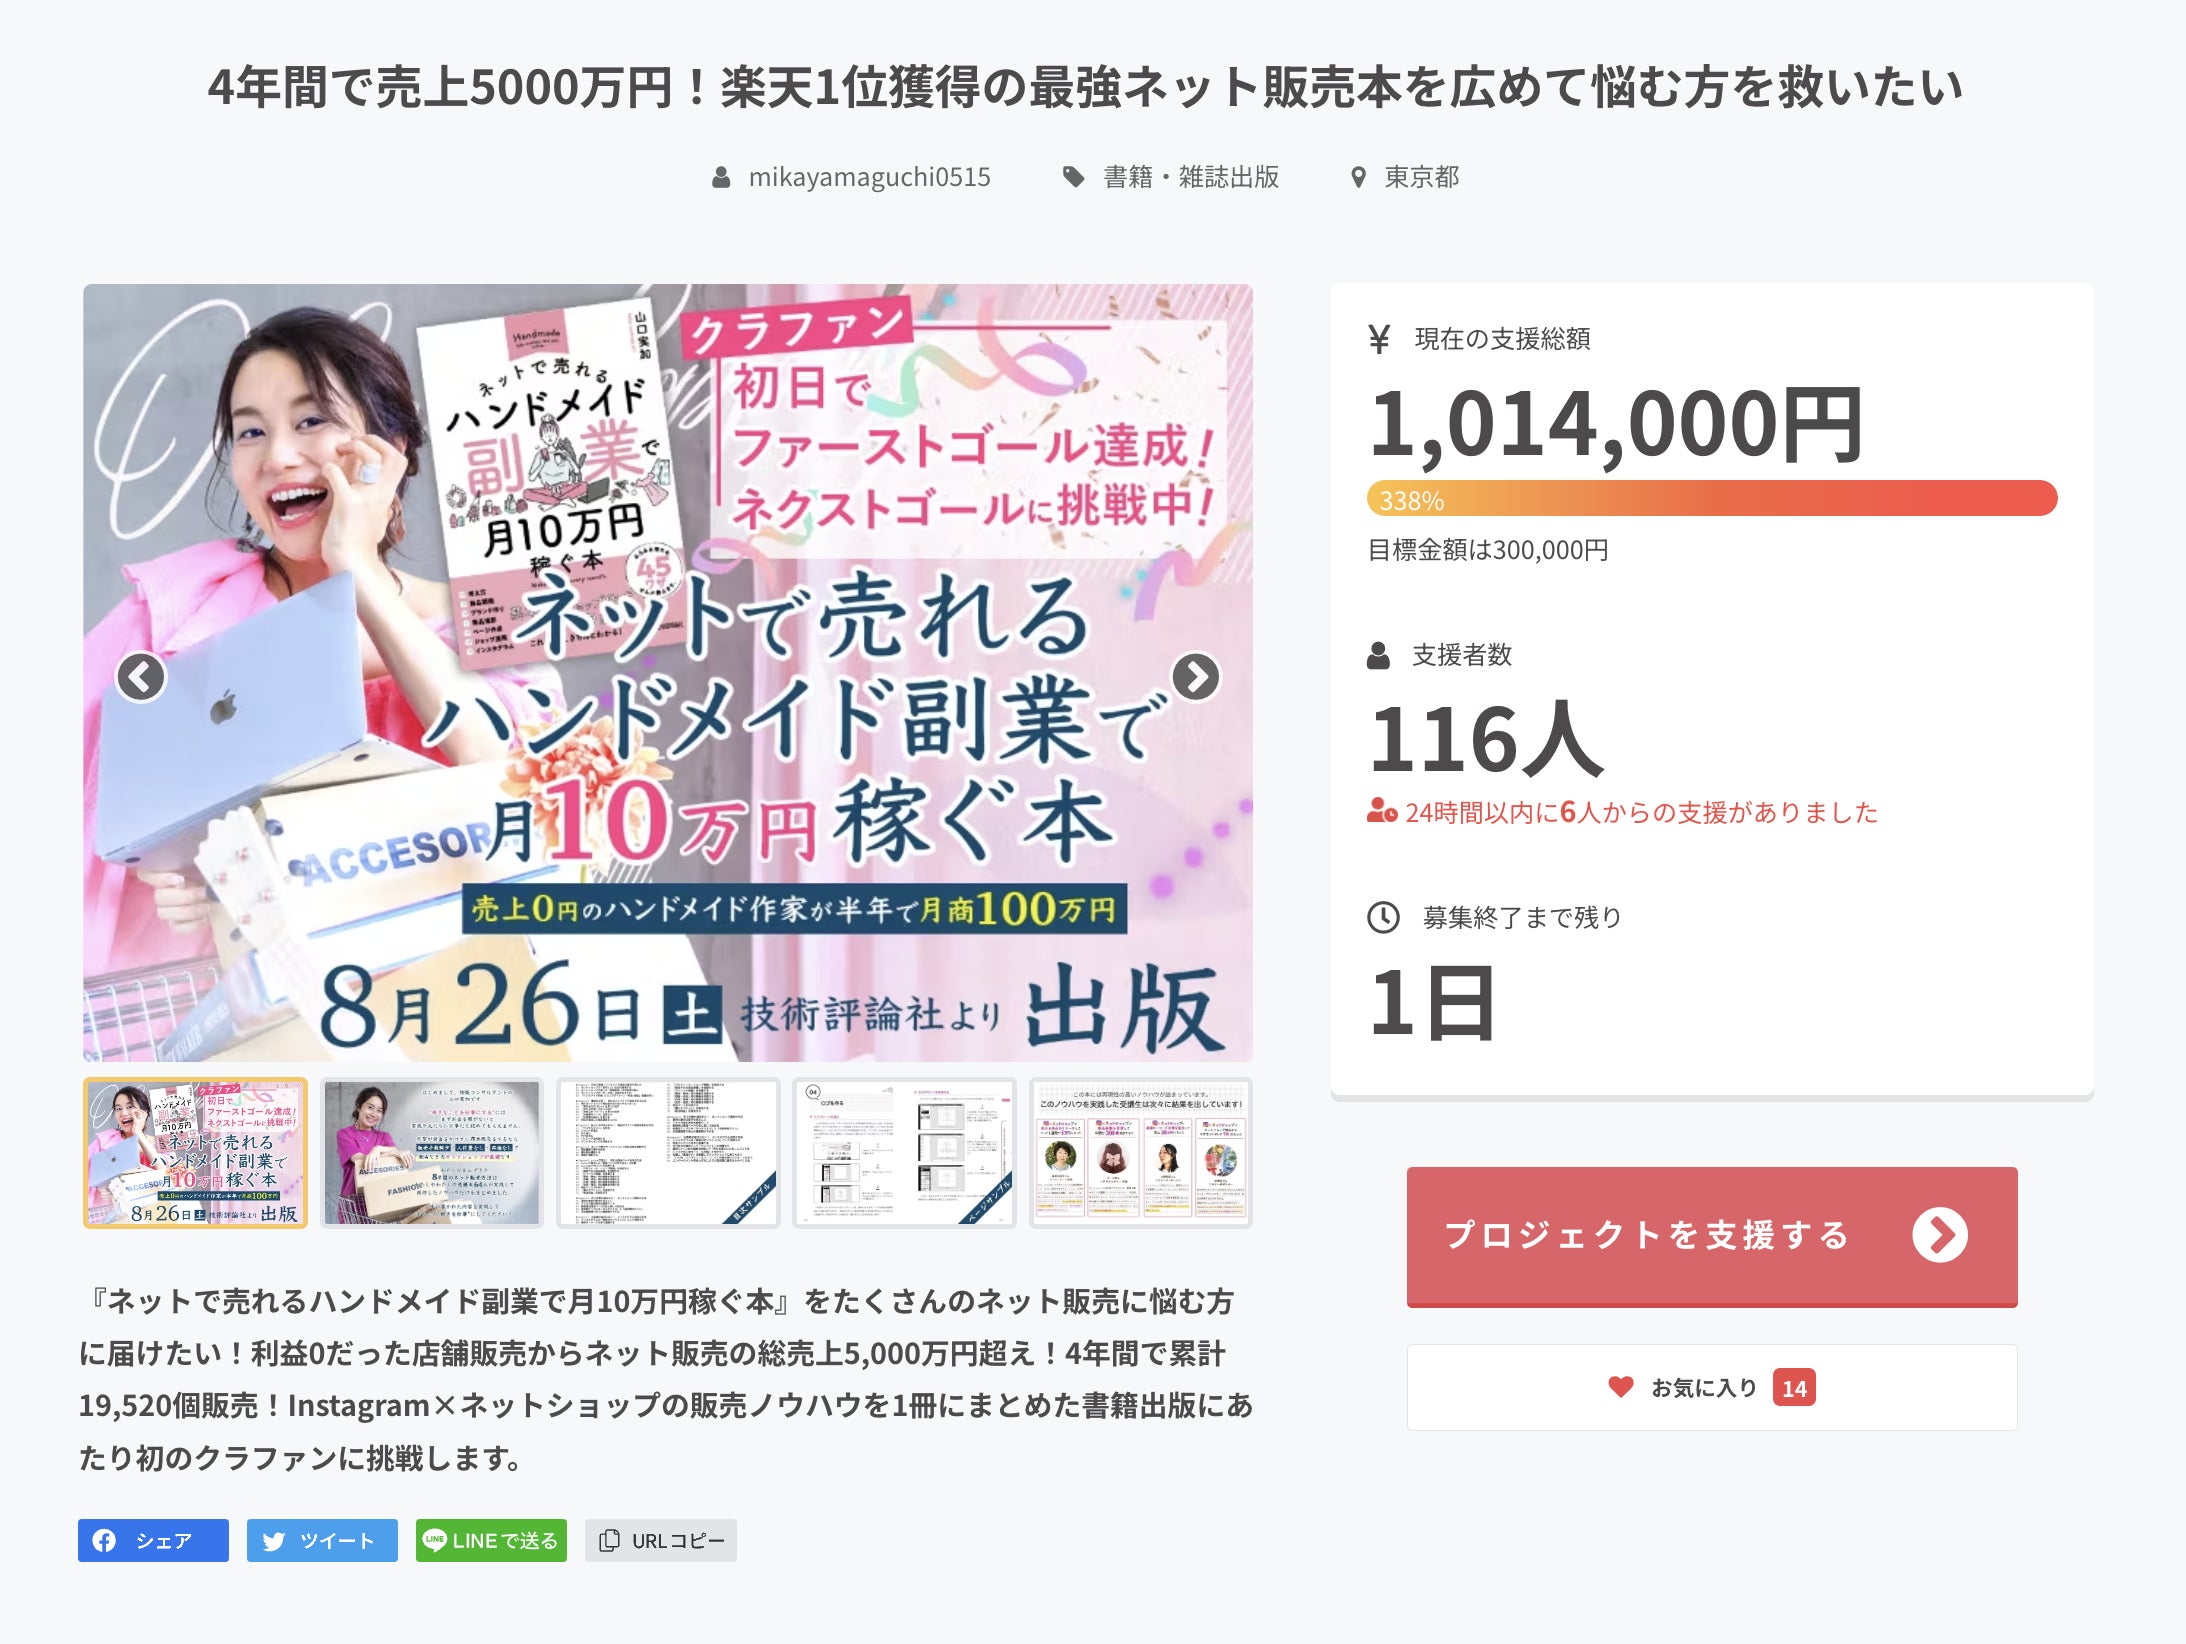Click the main book promotion banner image

pos(668,672)
